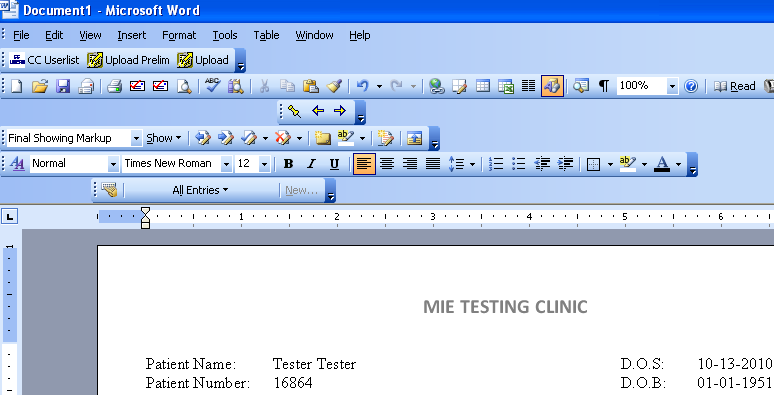This screenshot has height=399, width=774.
Task: Open the Final Showing Markup dropdown
Action: point(136,138)
